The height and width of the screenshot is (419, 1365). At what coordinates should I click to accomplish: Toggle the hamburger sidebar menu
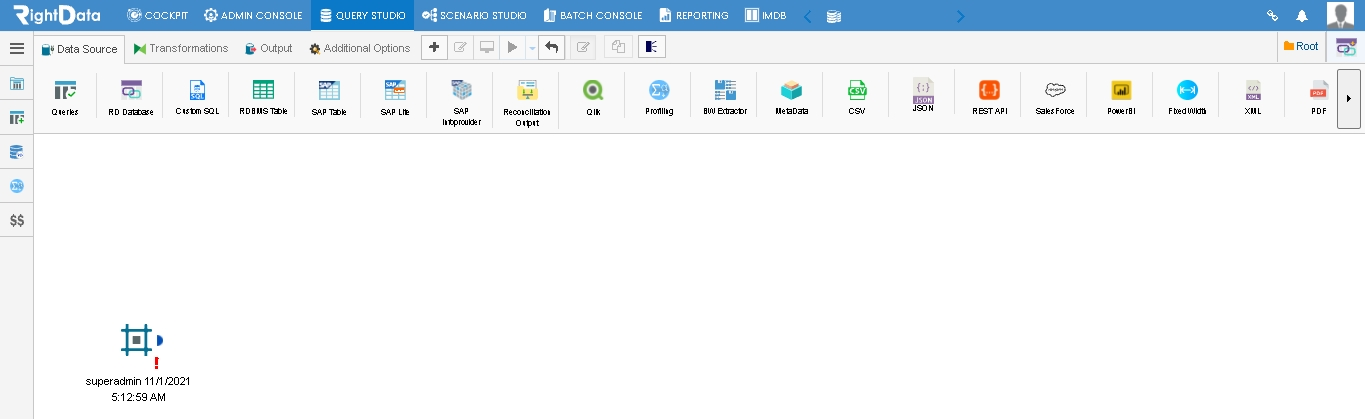click(x=16, y=48)
